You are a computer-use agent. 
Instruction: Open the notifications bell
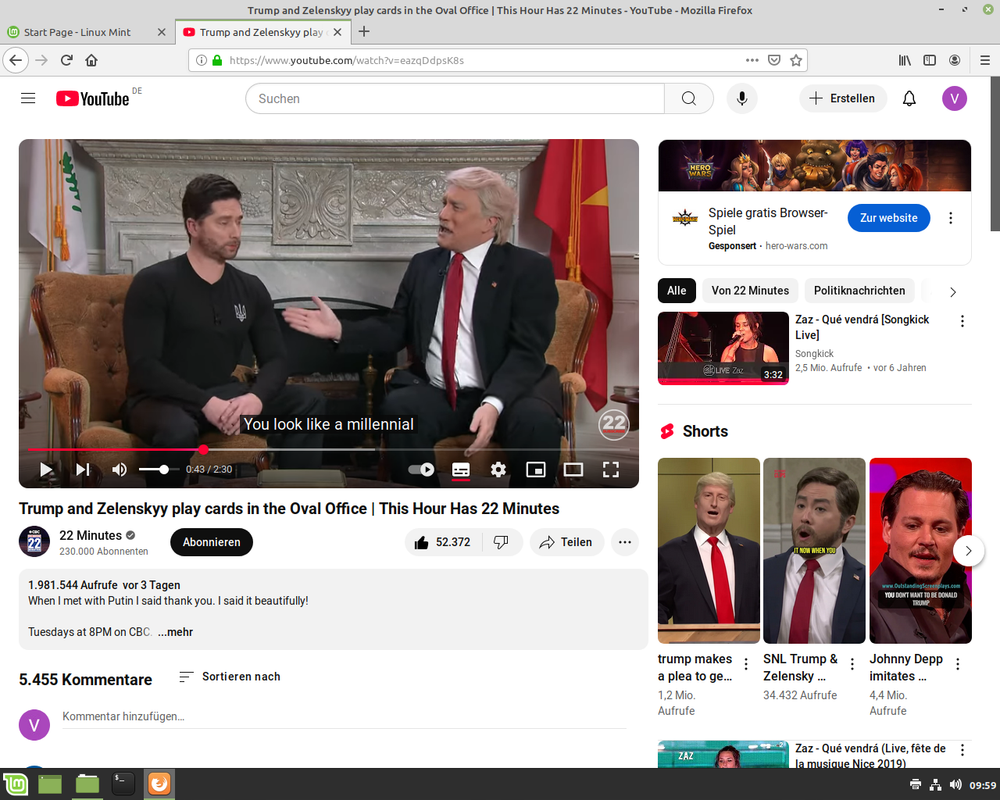[x=909, y=98]
